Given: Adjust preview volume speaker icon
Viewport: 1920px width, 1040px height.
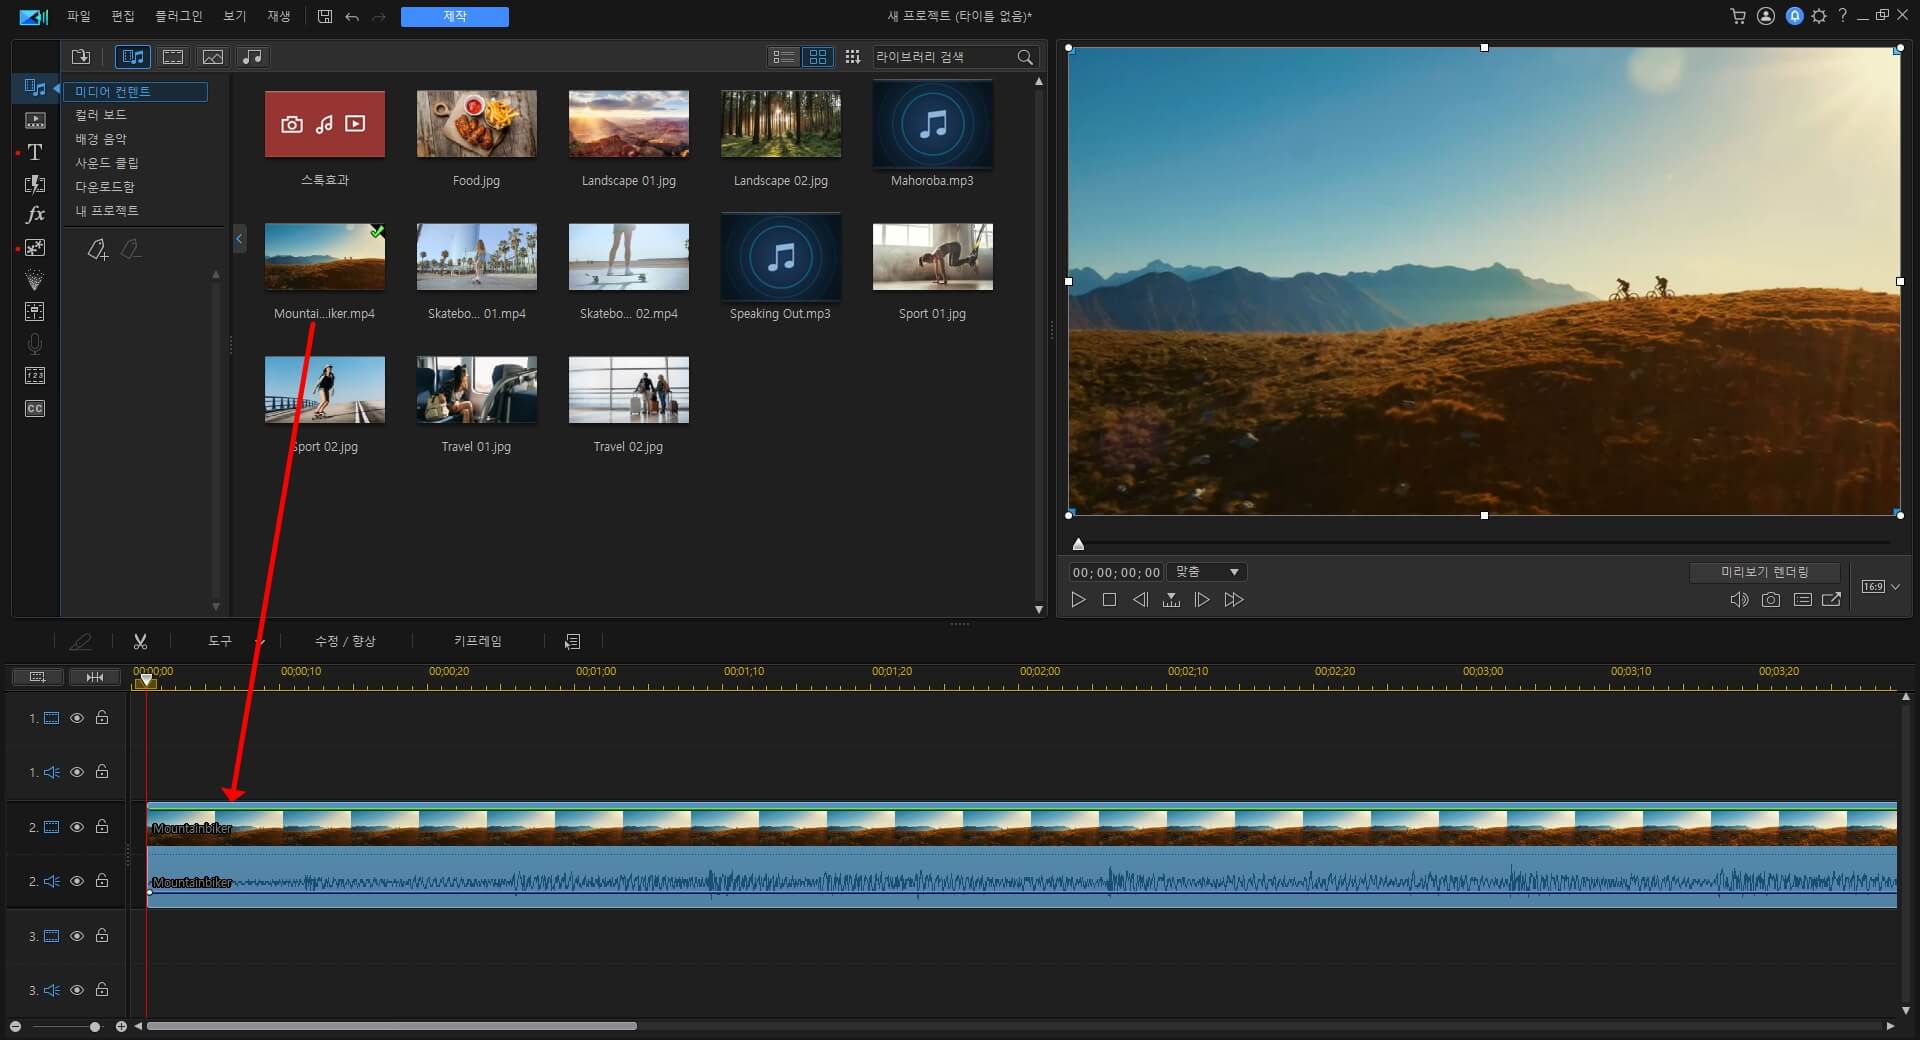Looking at the screenshot, I should [1739, 600].
